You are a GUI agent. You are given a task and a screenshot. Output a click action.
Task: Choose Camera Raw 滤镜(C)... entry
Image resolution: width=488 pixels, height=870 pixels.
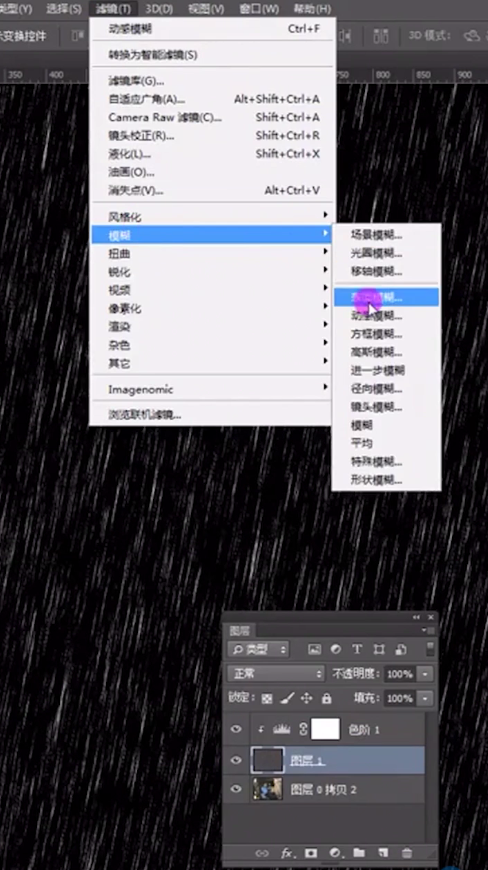(212, 117)
